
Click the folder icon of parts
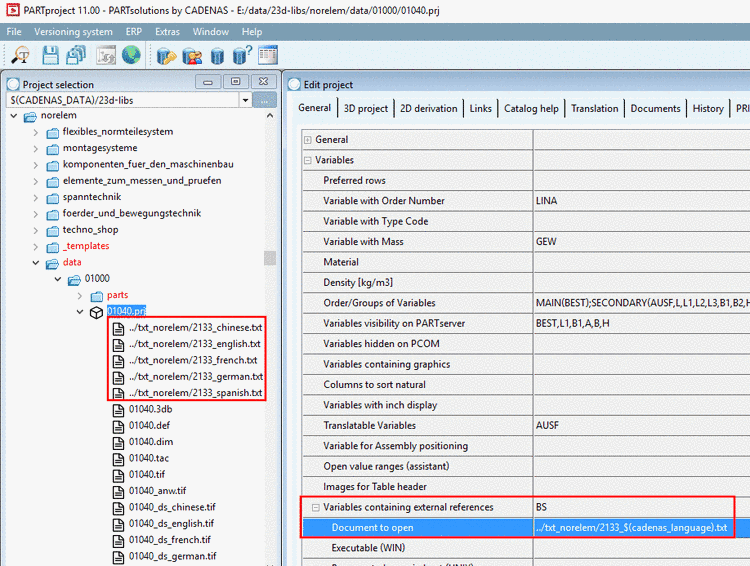(97, 296)
